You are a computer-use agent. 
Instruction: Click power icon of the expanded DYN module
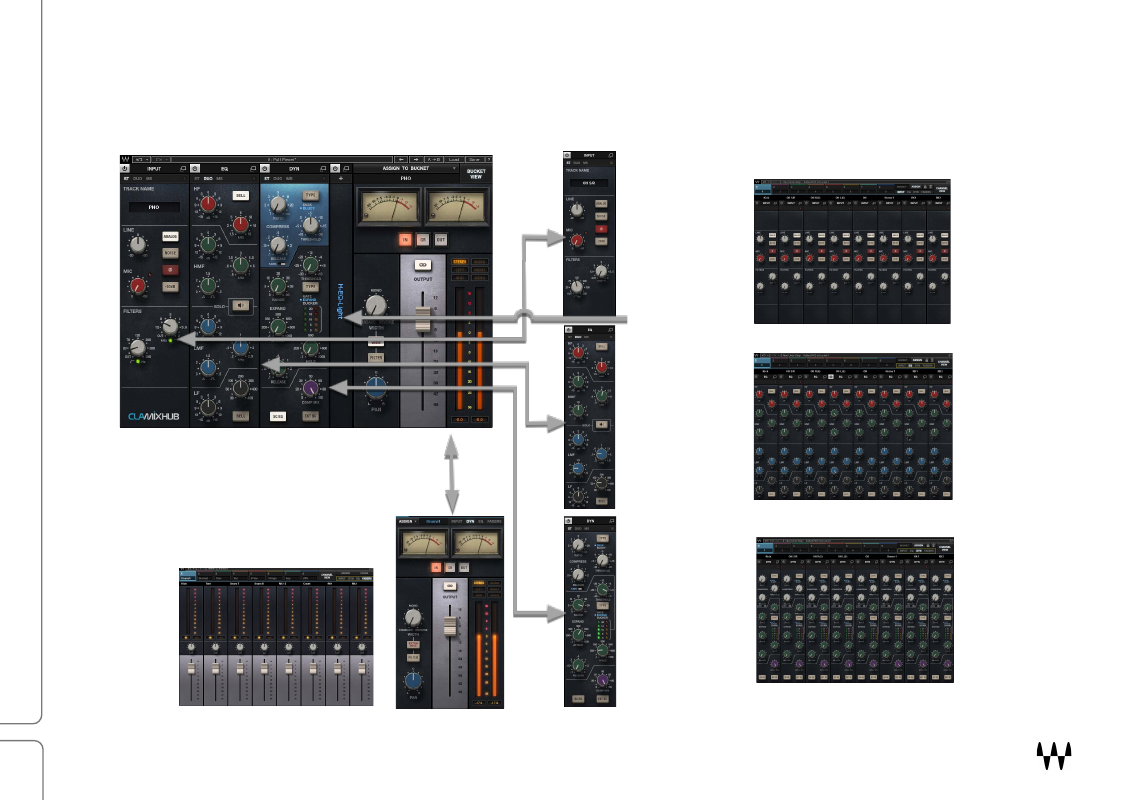pos(568,521)
